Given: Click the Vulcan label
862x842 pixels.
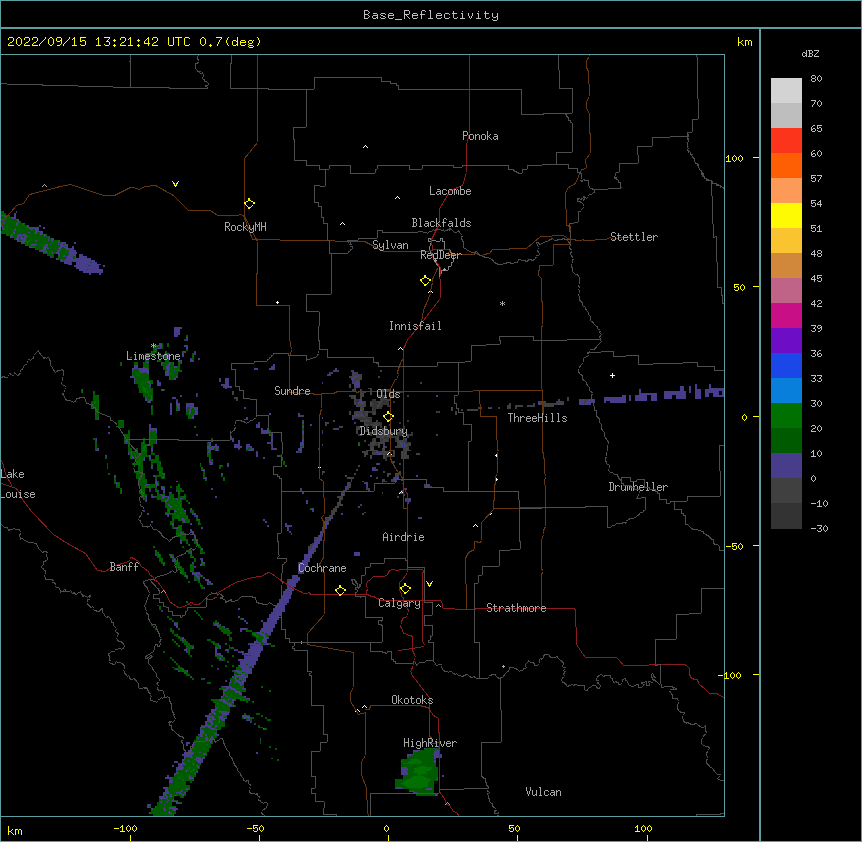Looking at the screenshot, I should 543,792.
